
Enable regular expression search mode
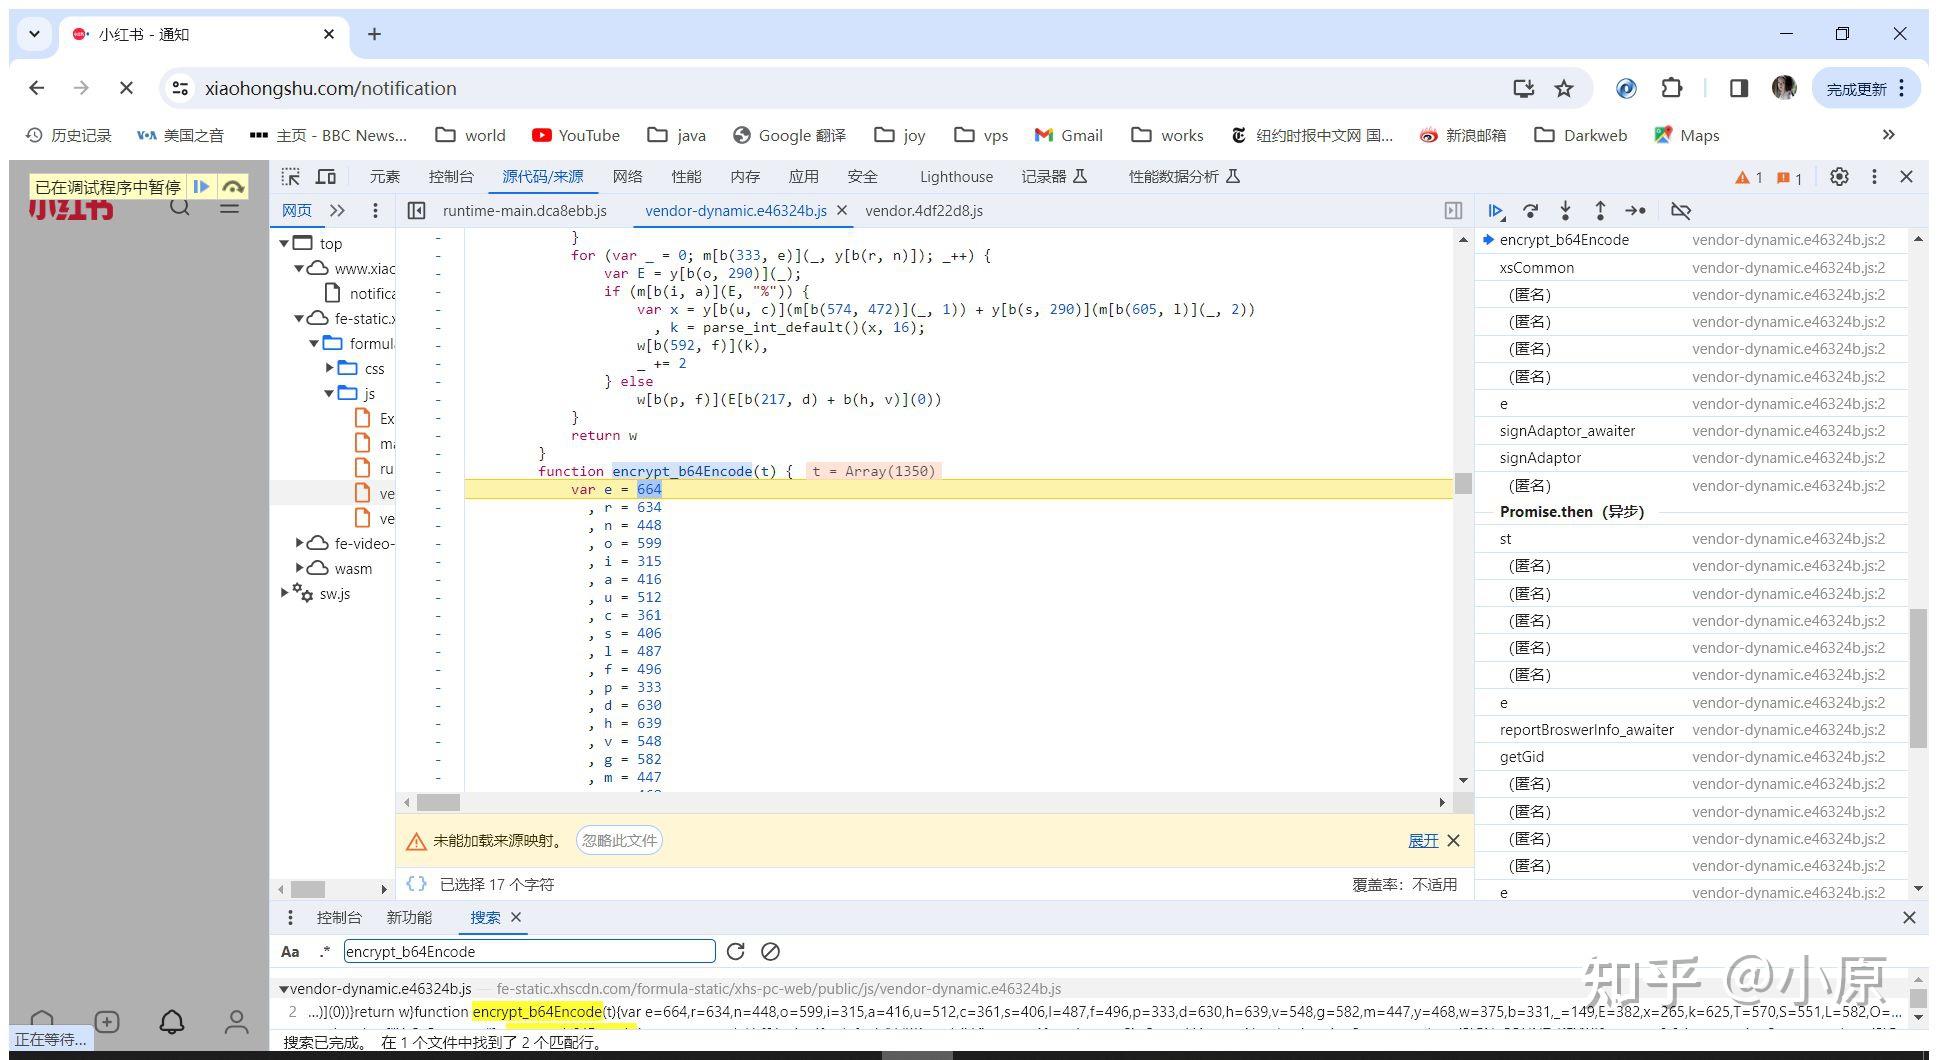click(323, 951)
